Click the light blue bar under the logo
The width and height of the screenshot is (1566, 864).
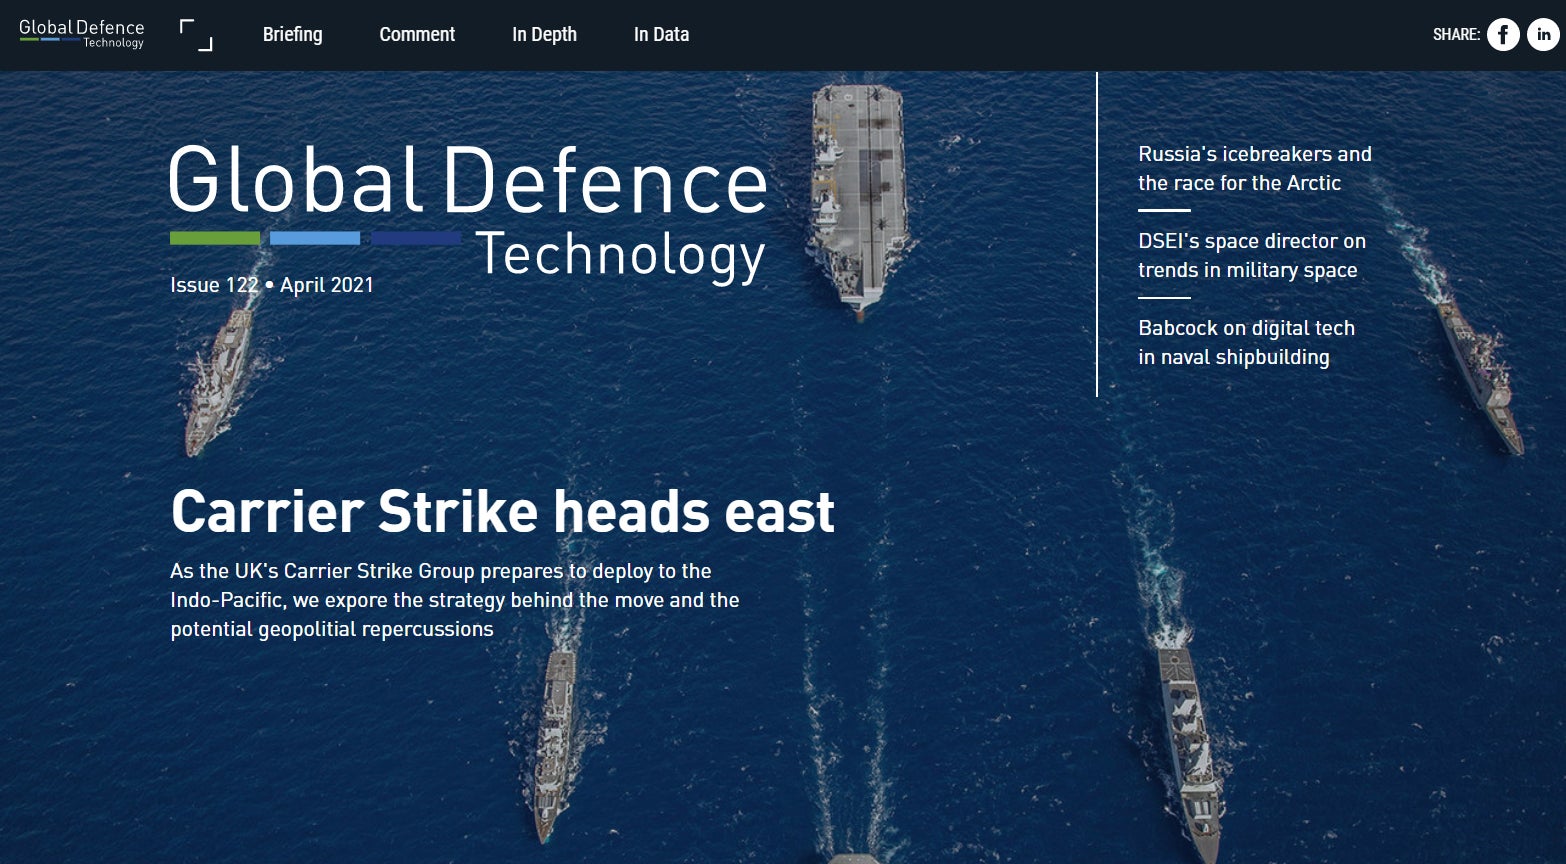[315, 238]
